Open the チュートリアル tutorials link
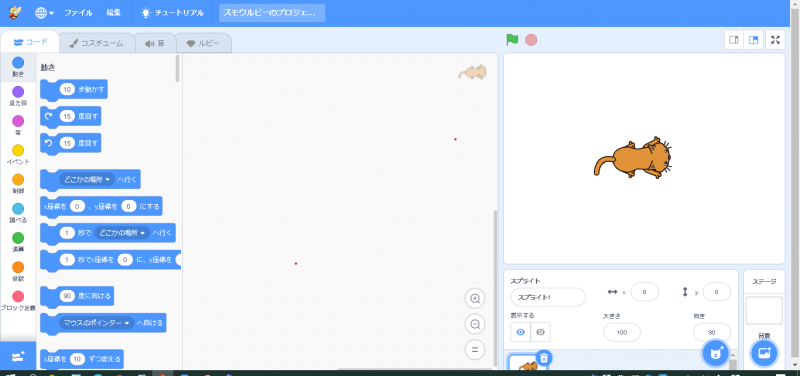800x376 pixels. tap(172, 13)
